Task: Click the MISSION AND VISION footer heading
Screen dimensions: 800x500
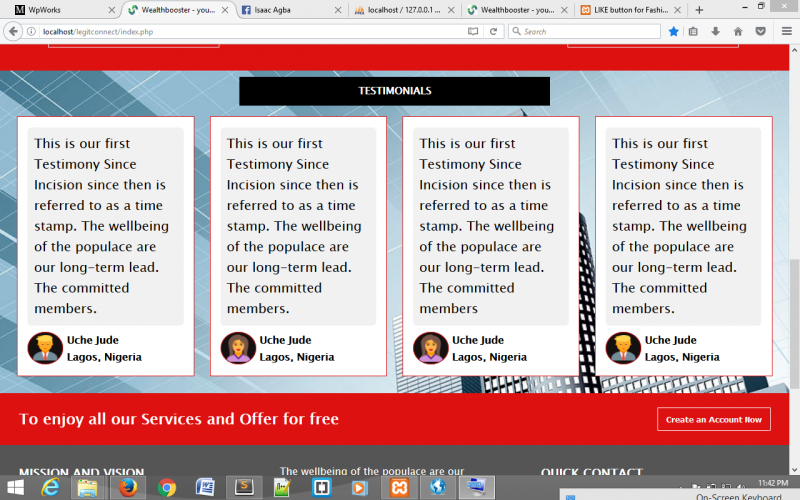Action: (x=82, y=471)
